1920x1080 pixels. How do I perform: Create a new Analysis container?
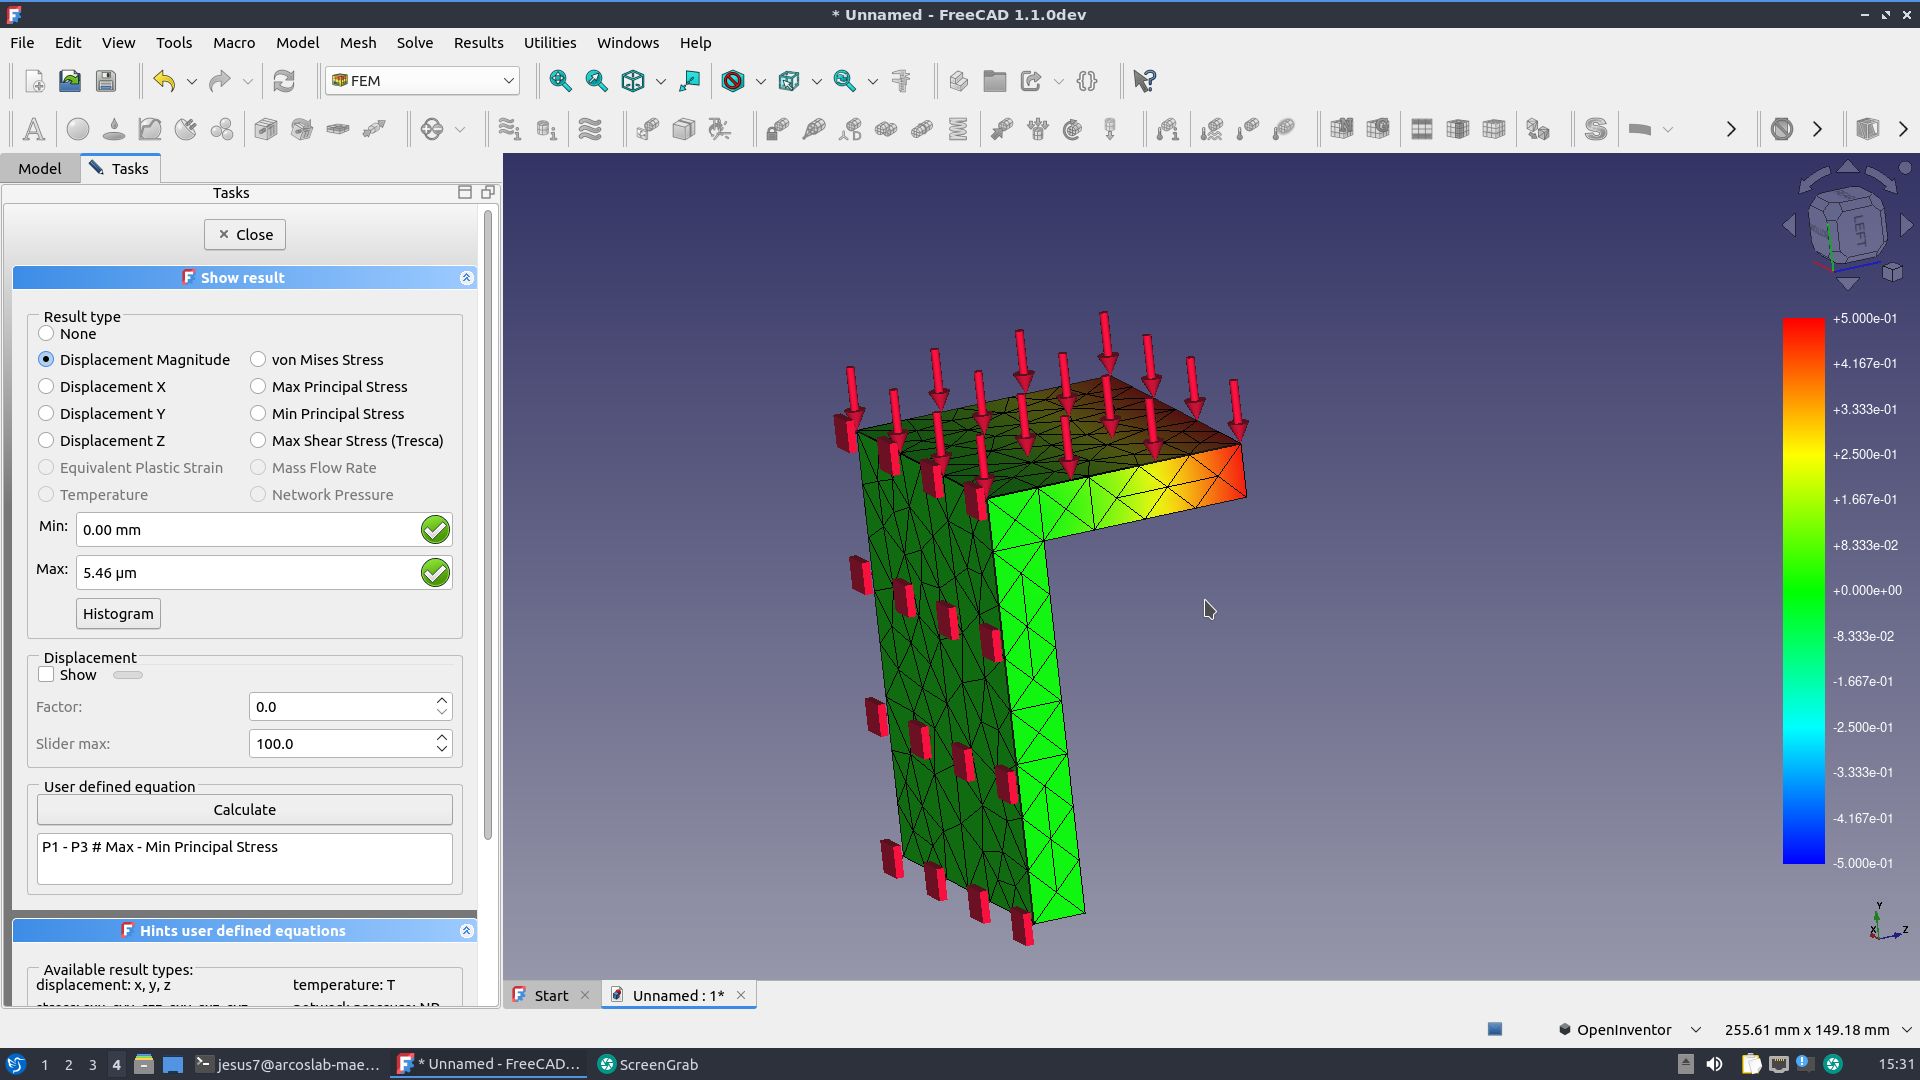coord(34,129)
